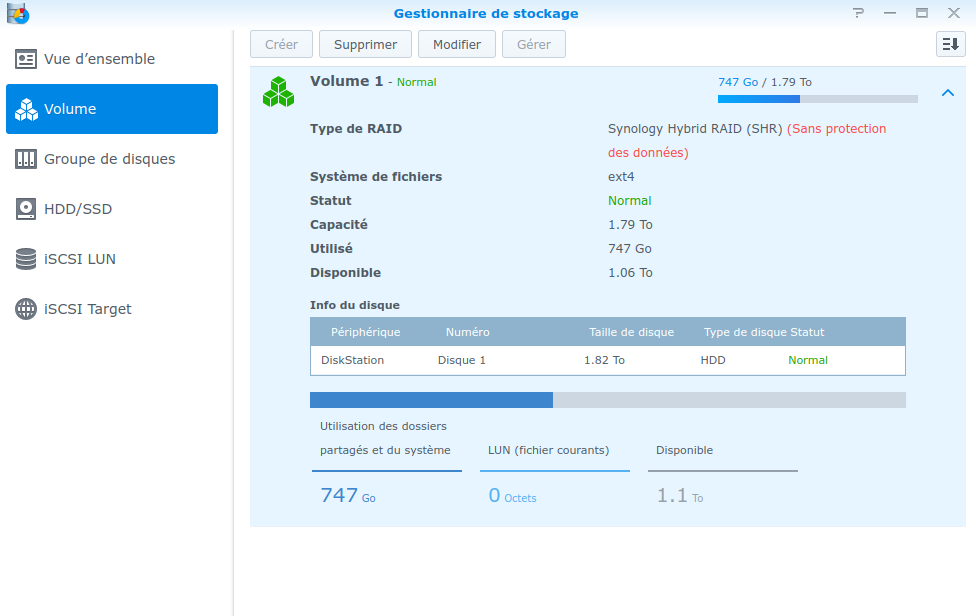Switch to iSCSI LUN section
The width and height of the screenshot is (976, 616).
tap(112, 259)
